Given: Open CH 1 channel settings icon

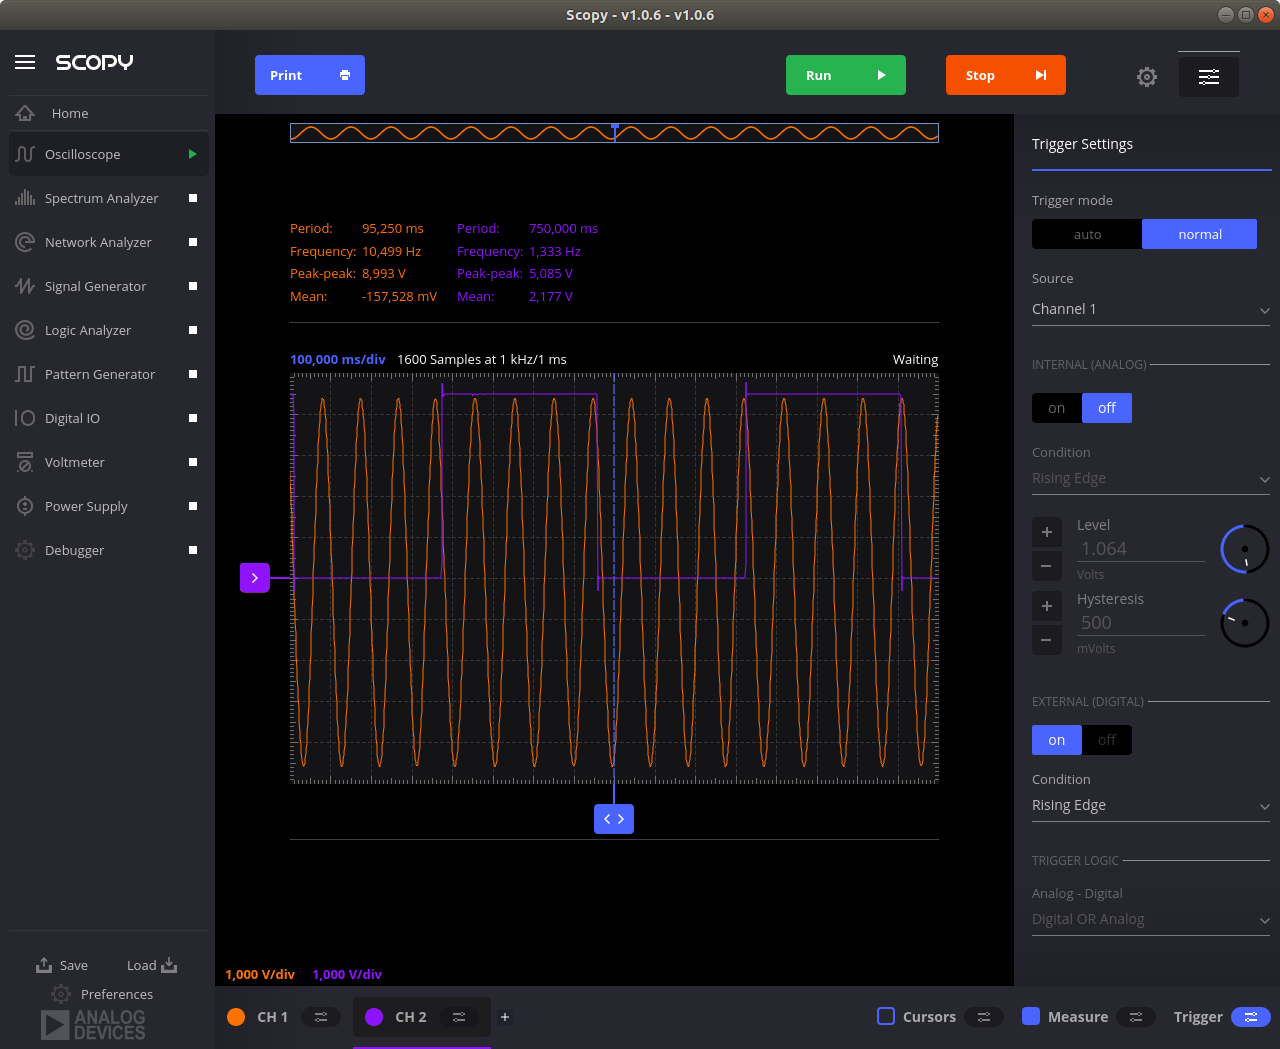Looking at the screenshot, I should point(321,1017).
